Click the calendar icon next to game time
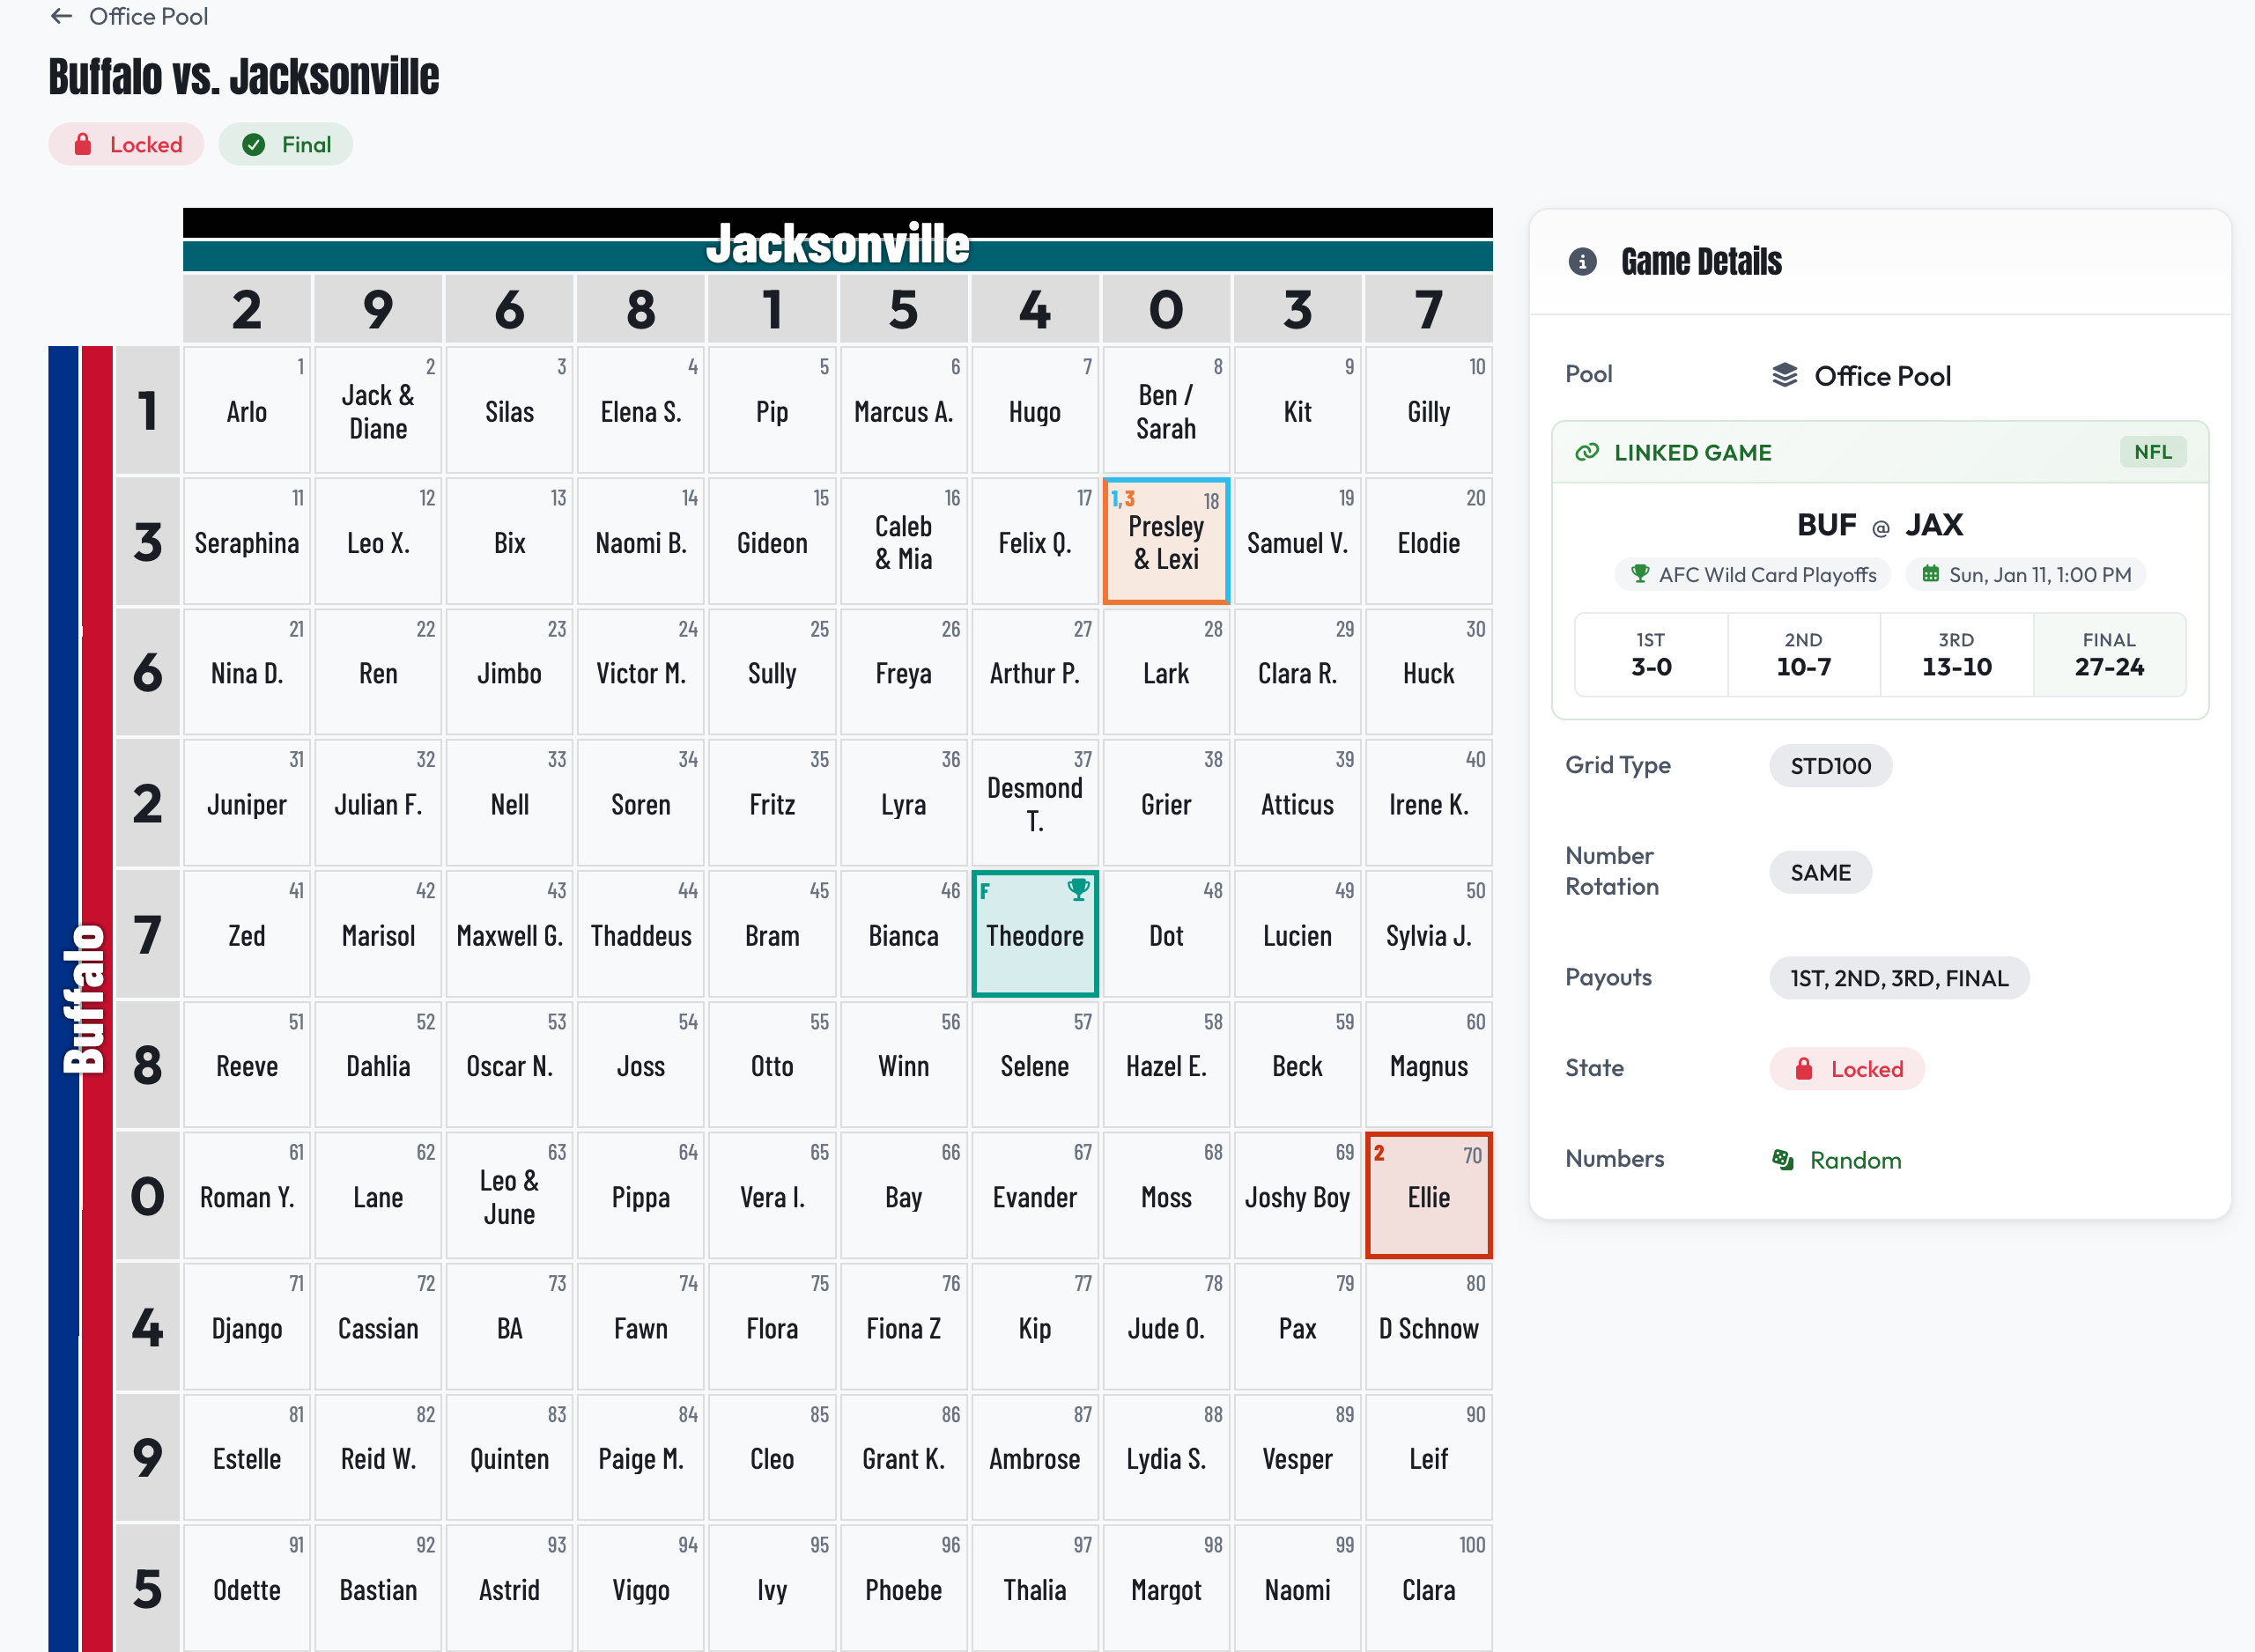Viewport: 2255px width, 1652px height. [x=1930, y=574]
